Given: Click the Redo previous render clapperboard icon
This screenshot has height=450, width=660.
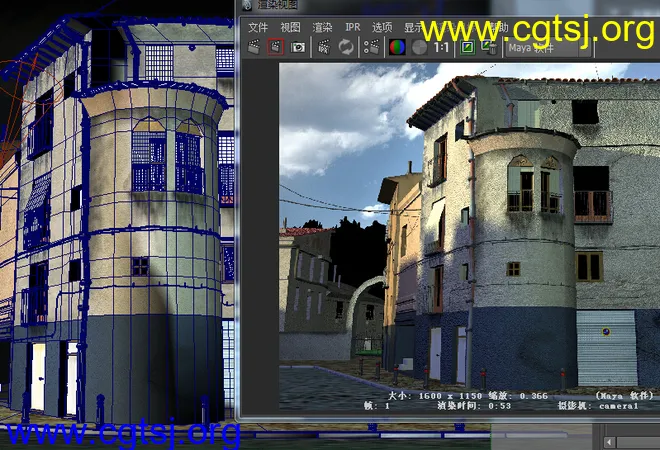Looking at the screenshot, I should pos(254,47).
